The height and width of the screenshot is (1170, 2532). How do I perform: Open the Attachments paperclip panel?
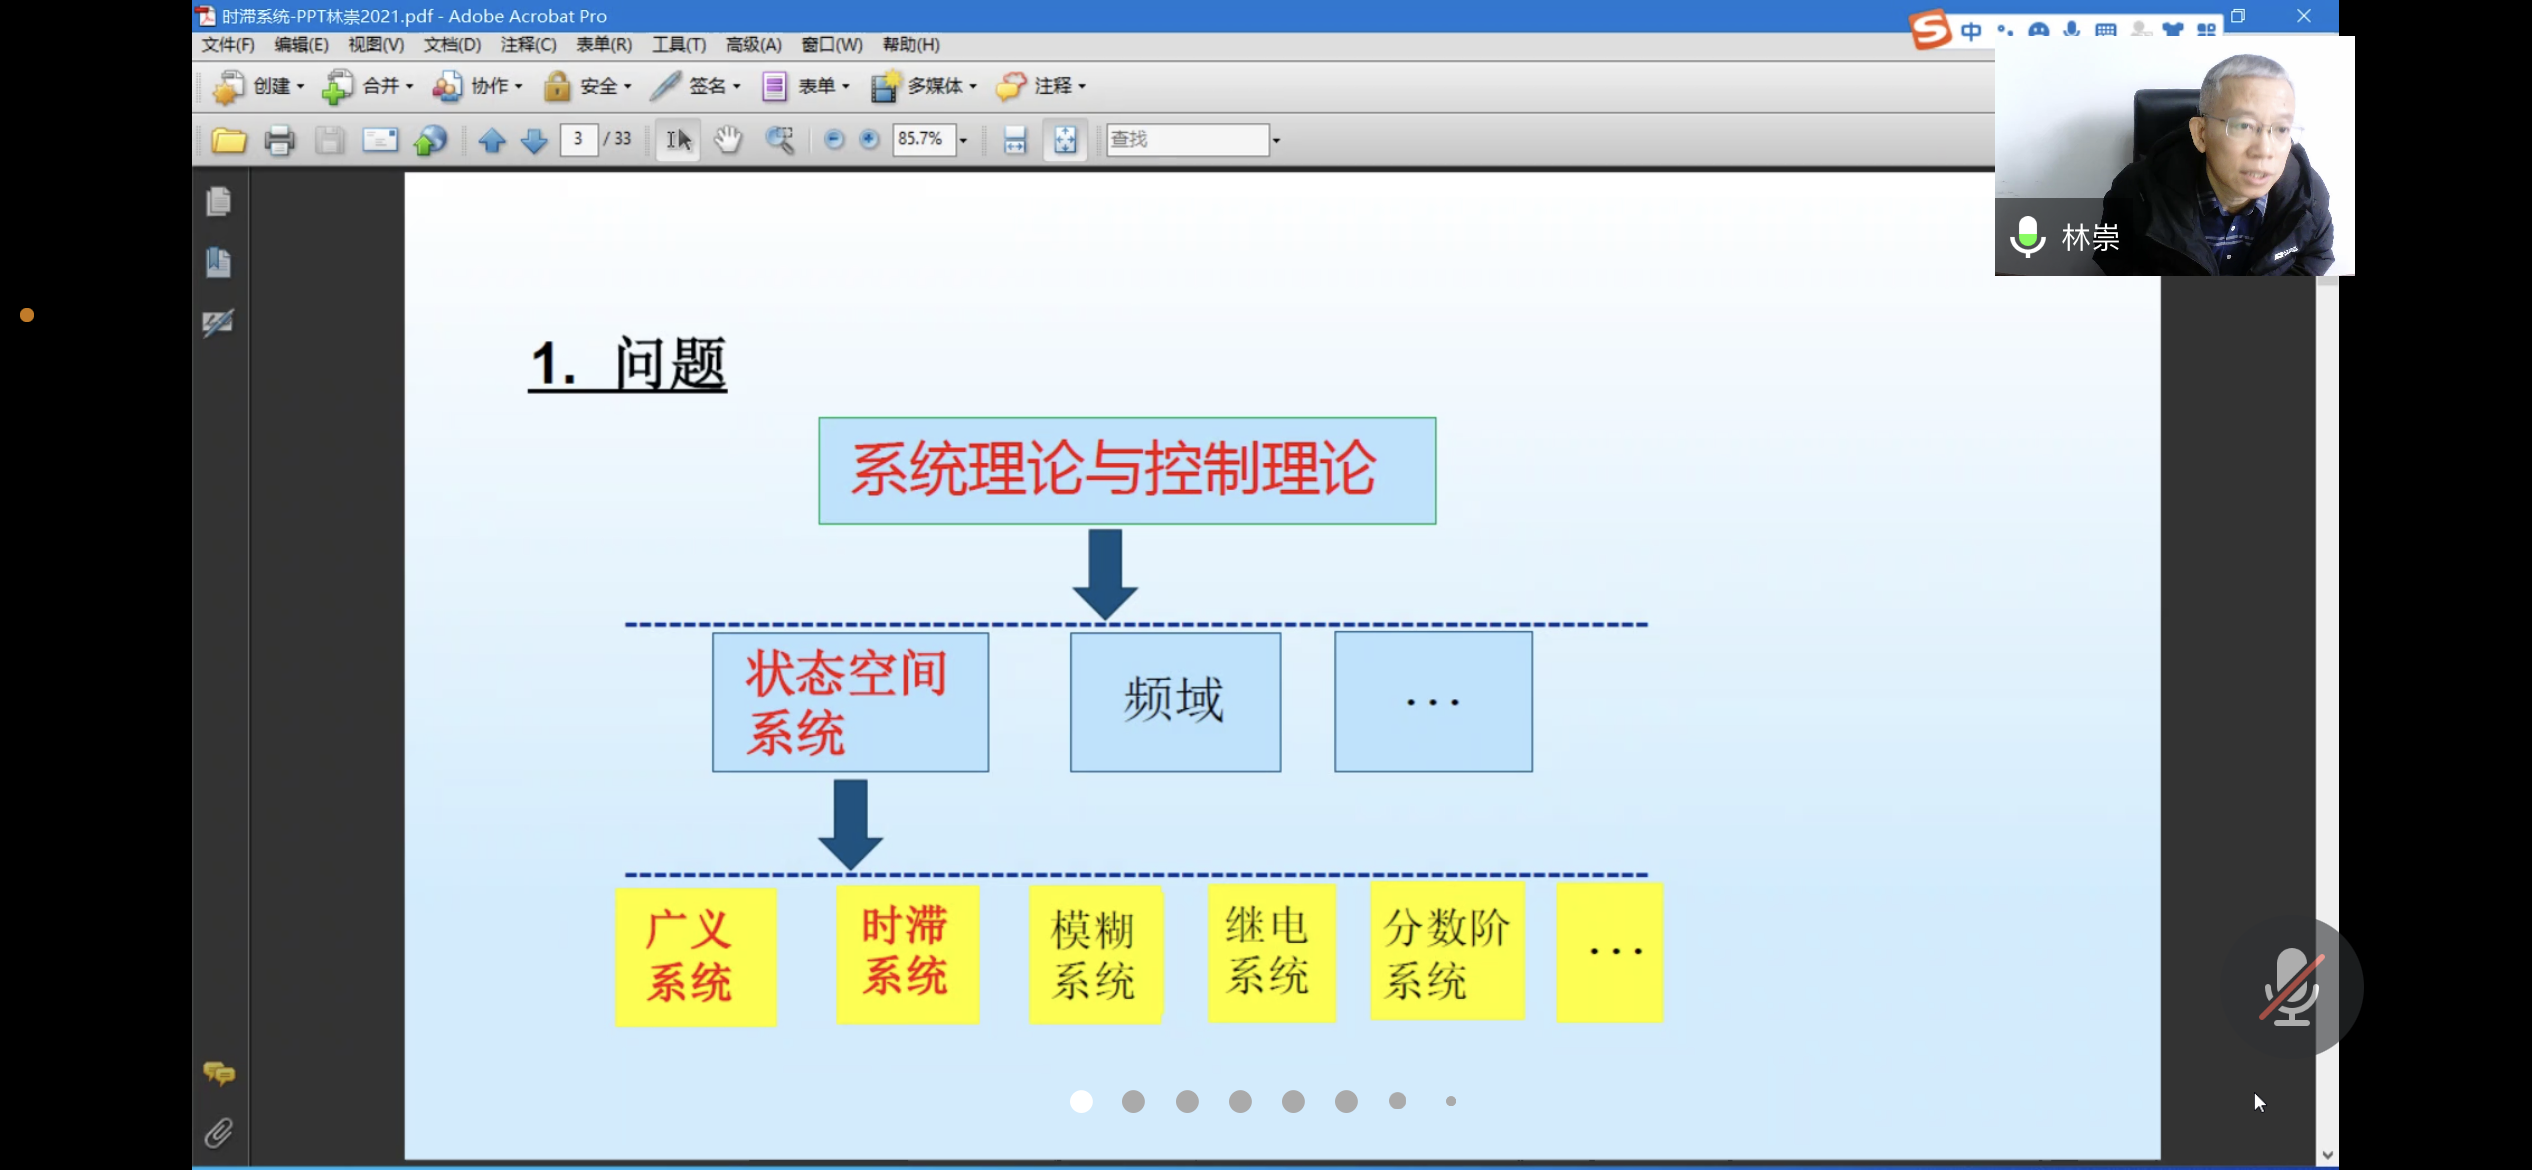point(219,1133)
